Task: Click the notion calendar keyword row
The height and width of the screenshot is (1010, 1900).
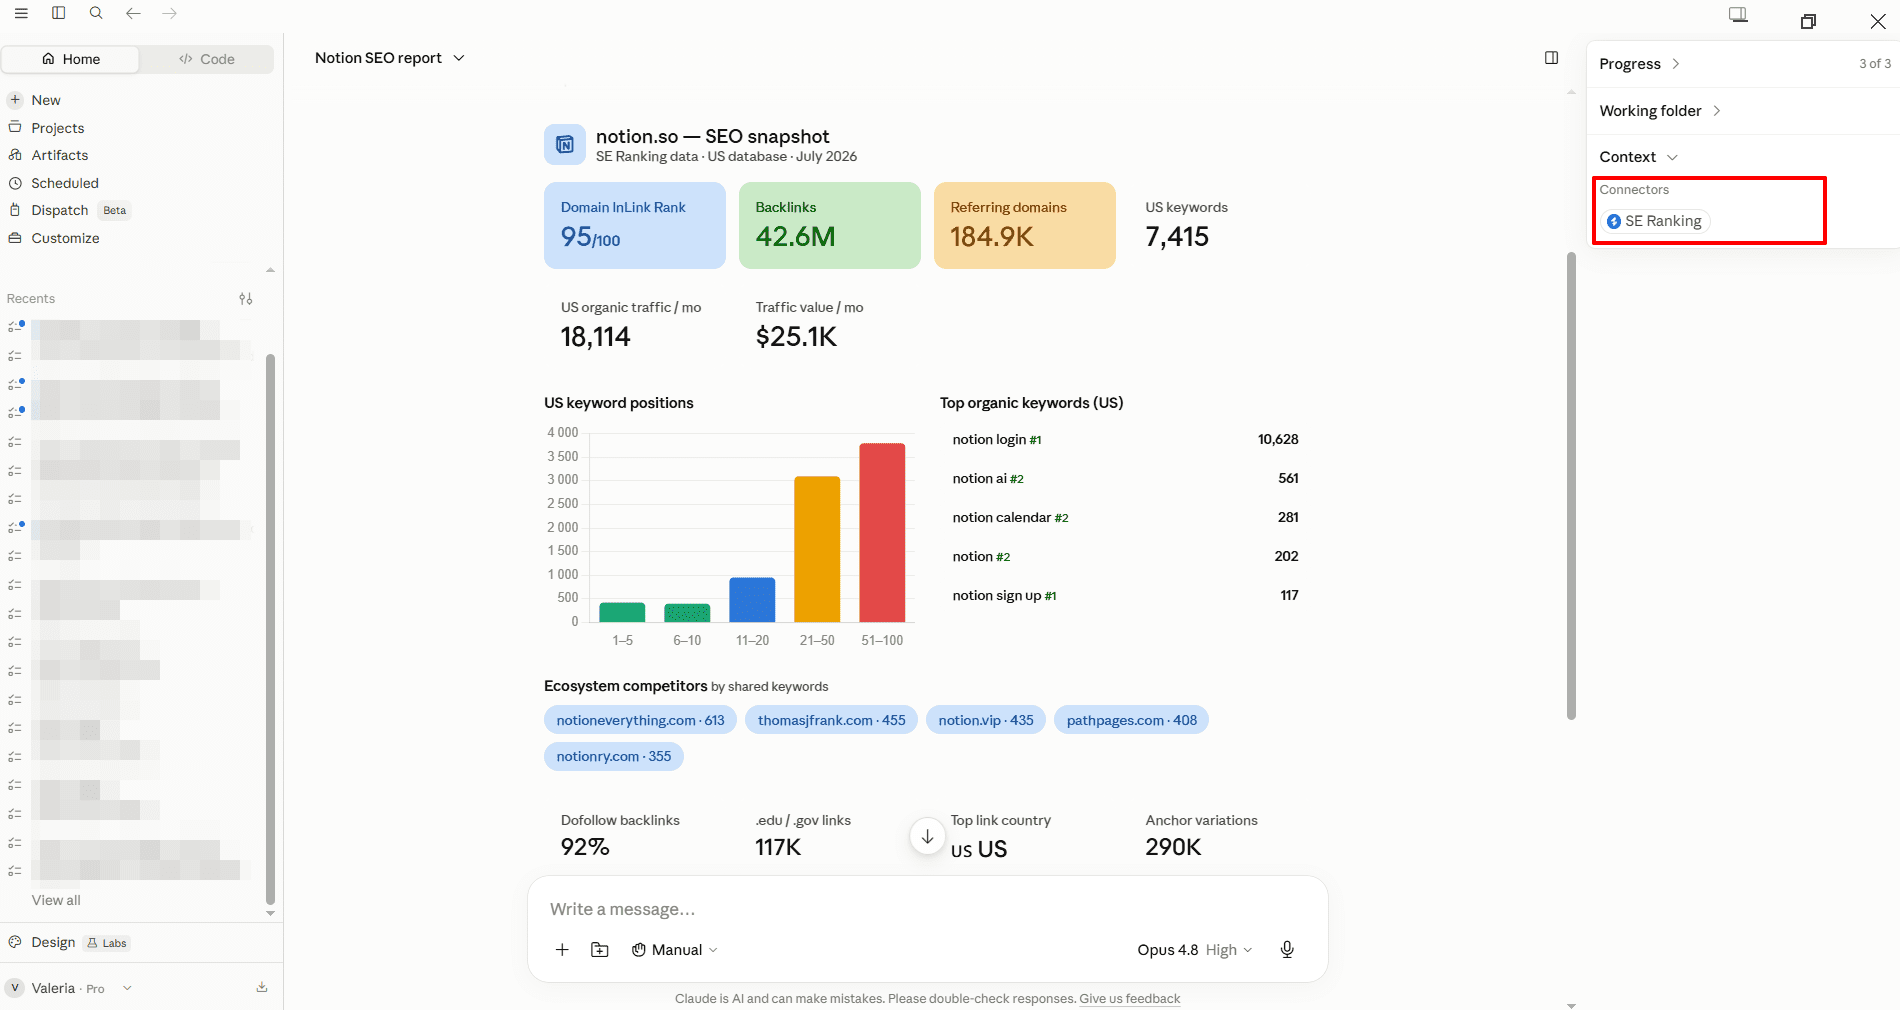Action: (1125, 518)
